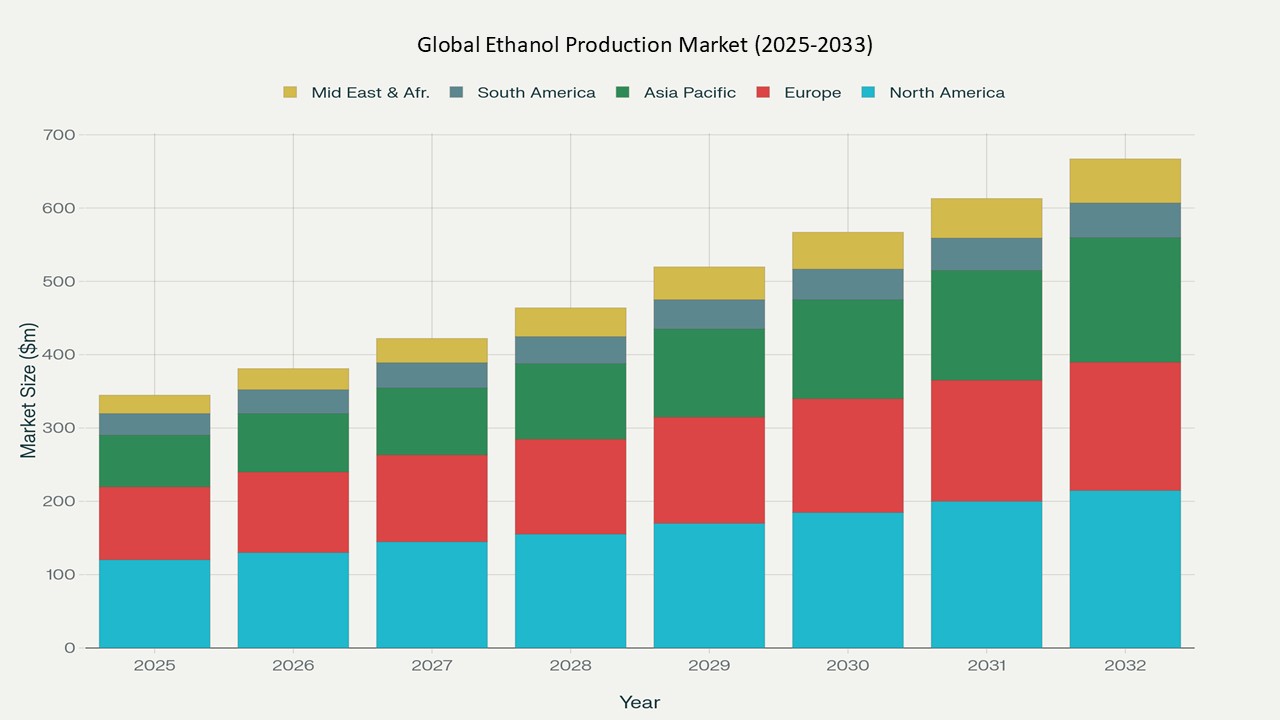Click the South America segment in the 2027 bar
The width and height of the screenshot is (1280, 720).
(432, 375)
